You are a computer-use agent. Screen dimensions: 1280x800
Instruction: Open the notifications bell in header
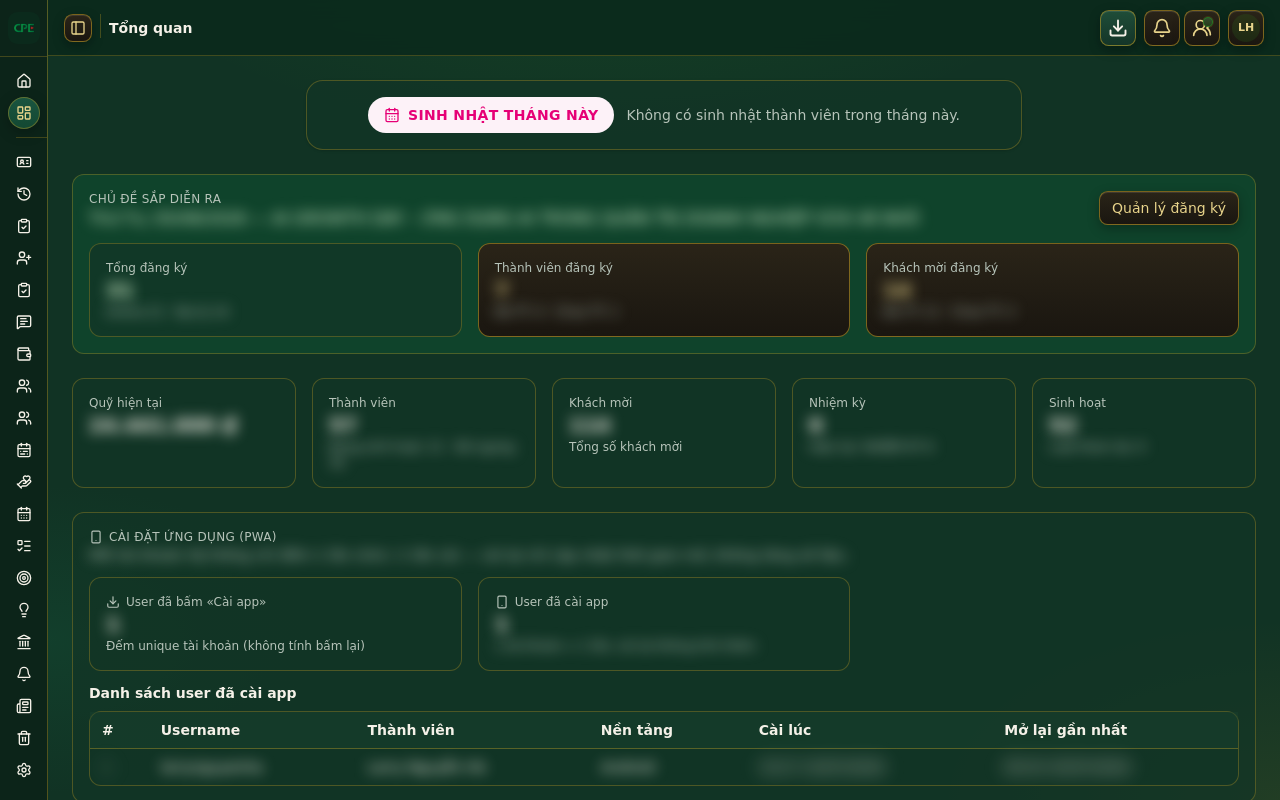coord(1162,28)
